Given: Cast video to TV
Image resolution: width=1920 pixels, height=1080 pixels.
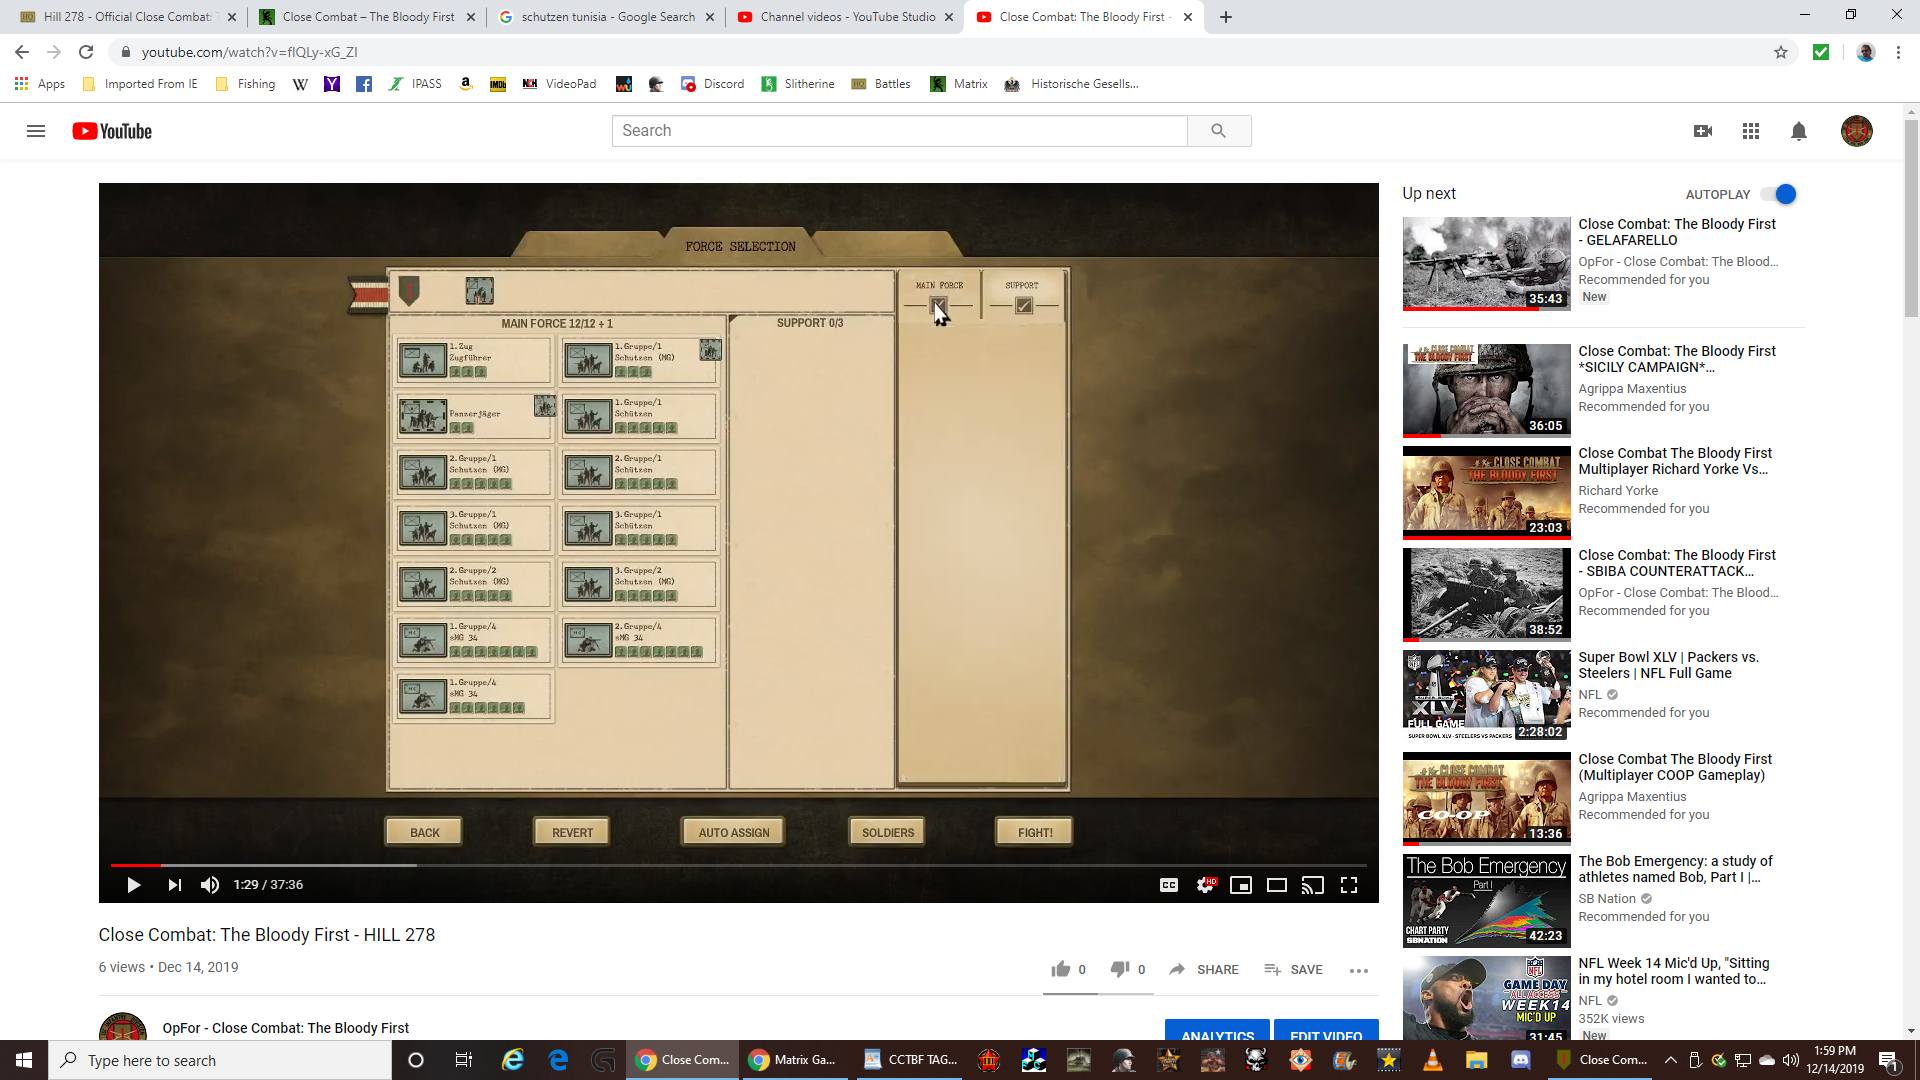Looking at the screenshot, I should point(1313,885).
